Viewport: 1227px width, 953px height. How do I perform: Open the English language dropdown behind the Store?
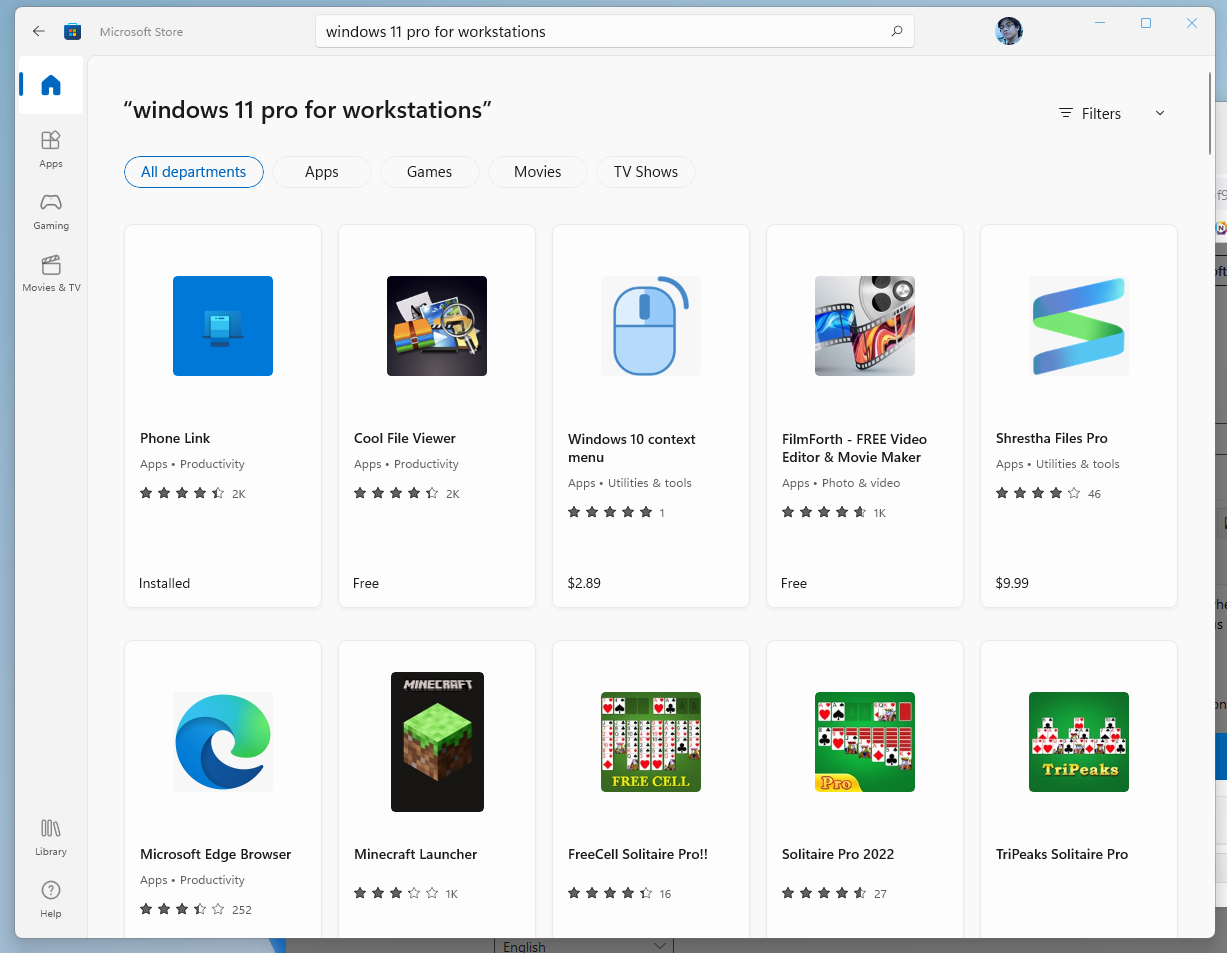pos(584,946)
